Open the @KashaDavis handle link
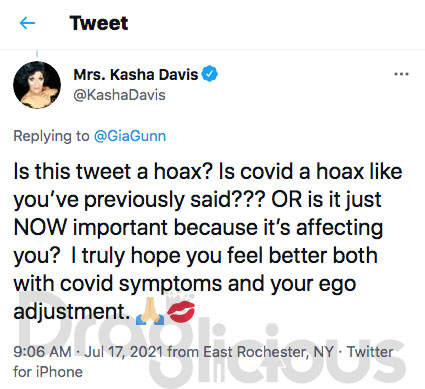The width and height of the screenshot is (425, 389). tap(119, 95)
